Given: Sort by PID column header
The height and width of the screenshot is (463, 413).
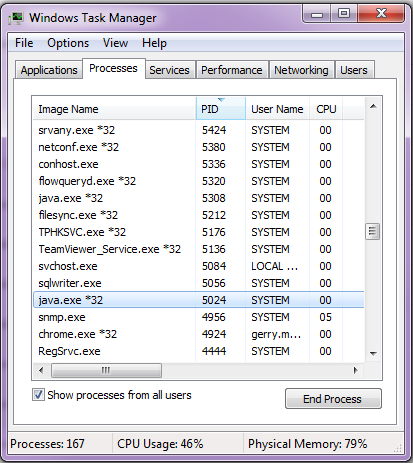Looking at the screenshot, I should pyautogui.click(x=221, y=109).
